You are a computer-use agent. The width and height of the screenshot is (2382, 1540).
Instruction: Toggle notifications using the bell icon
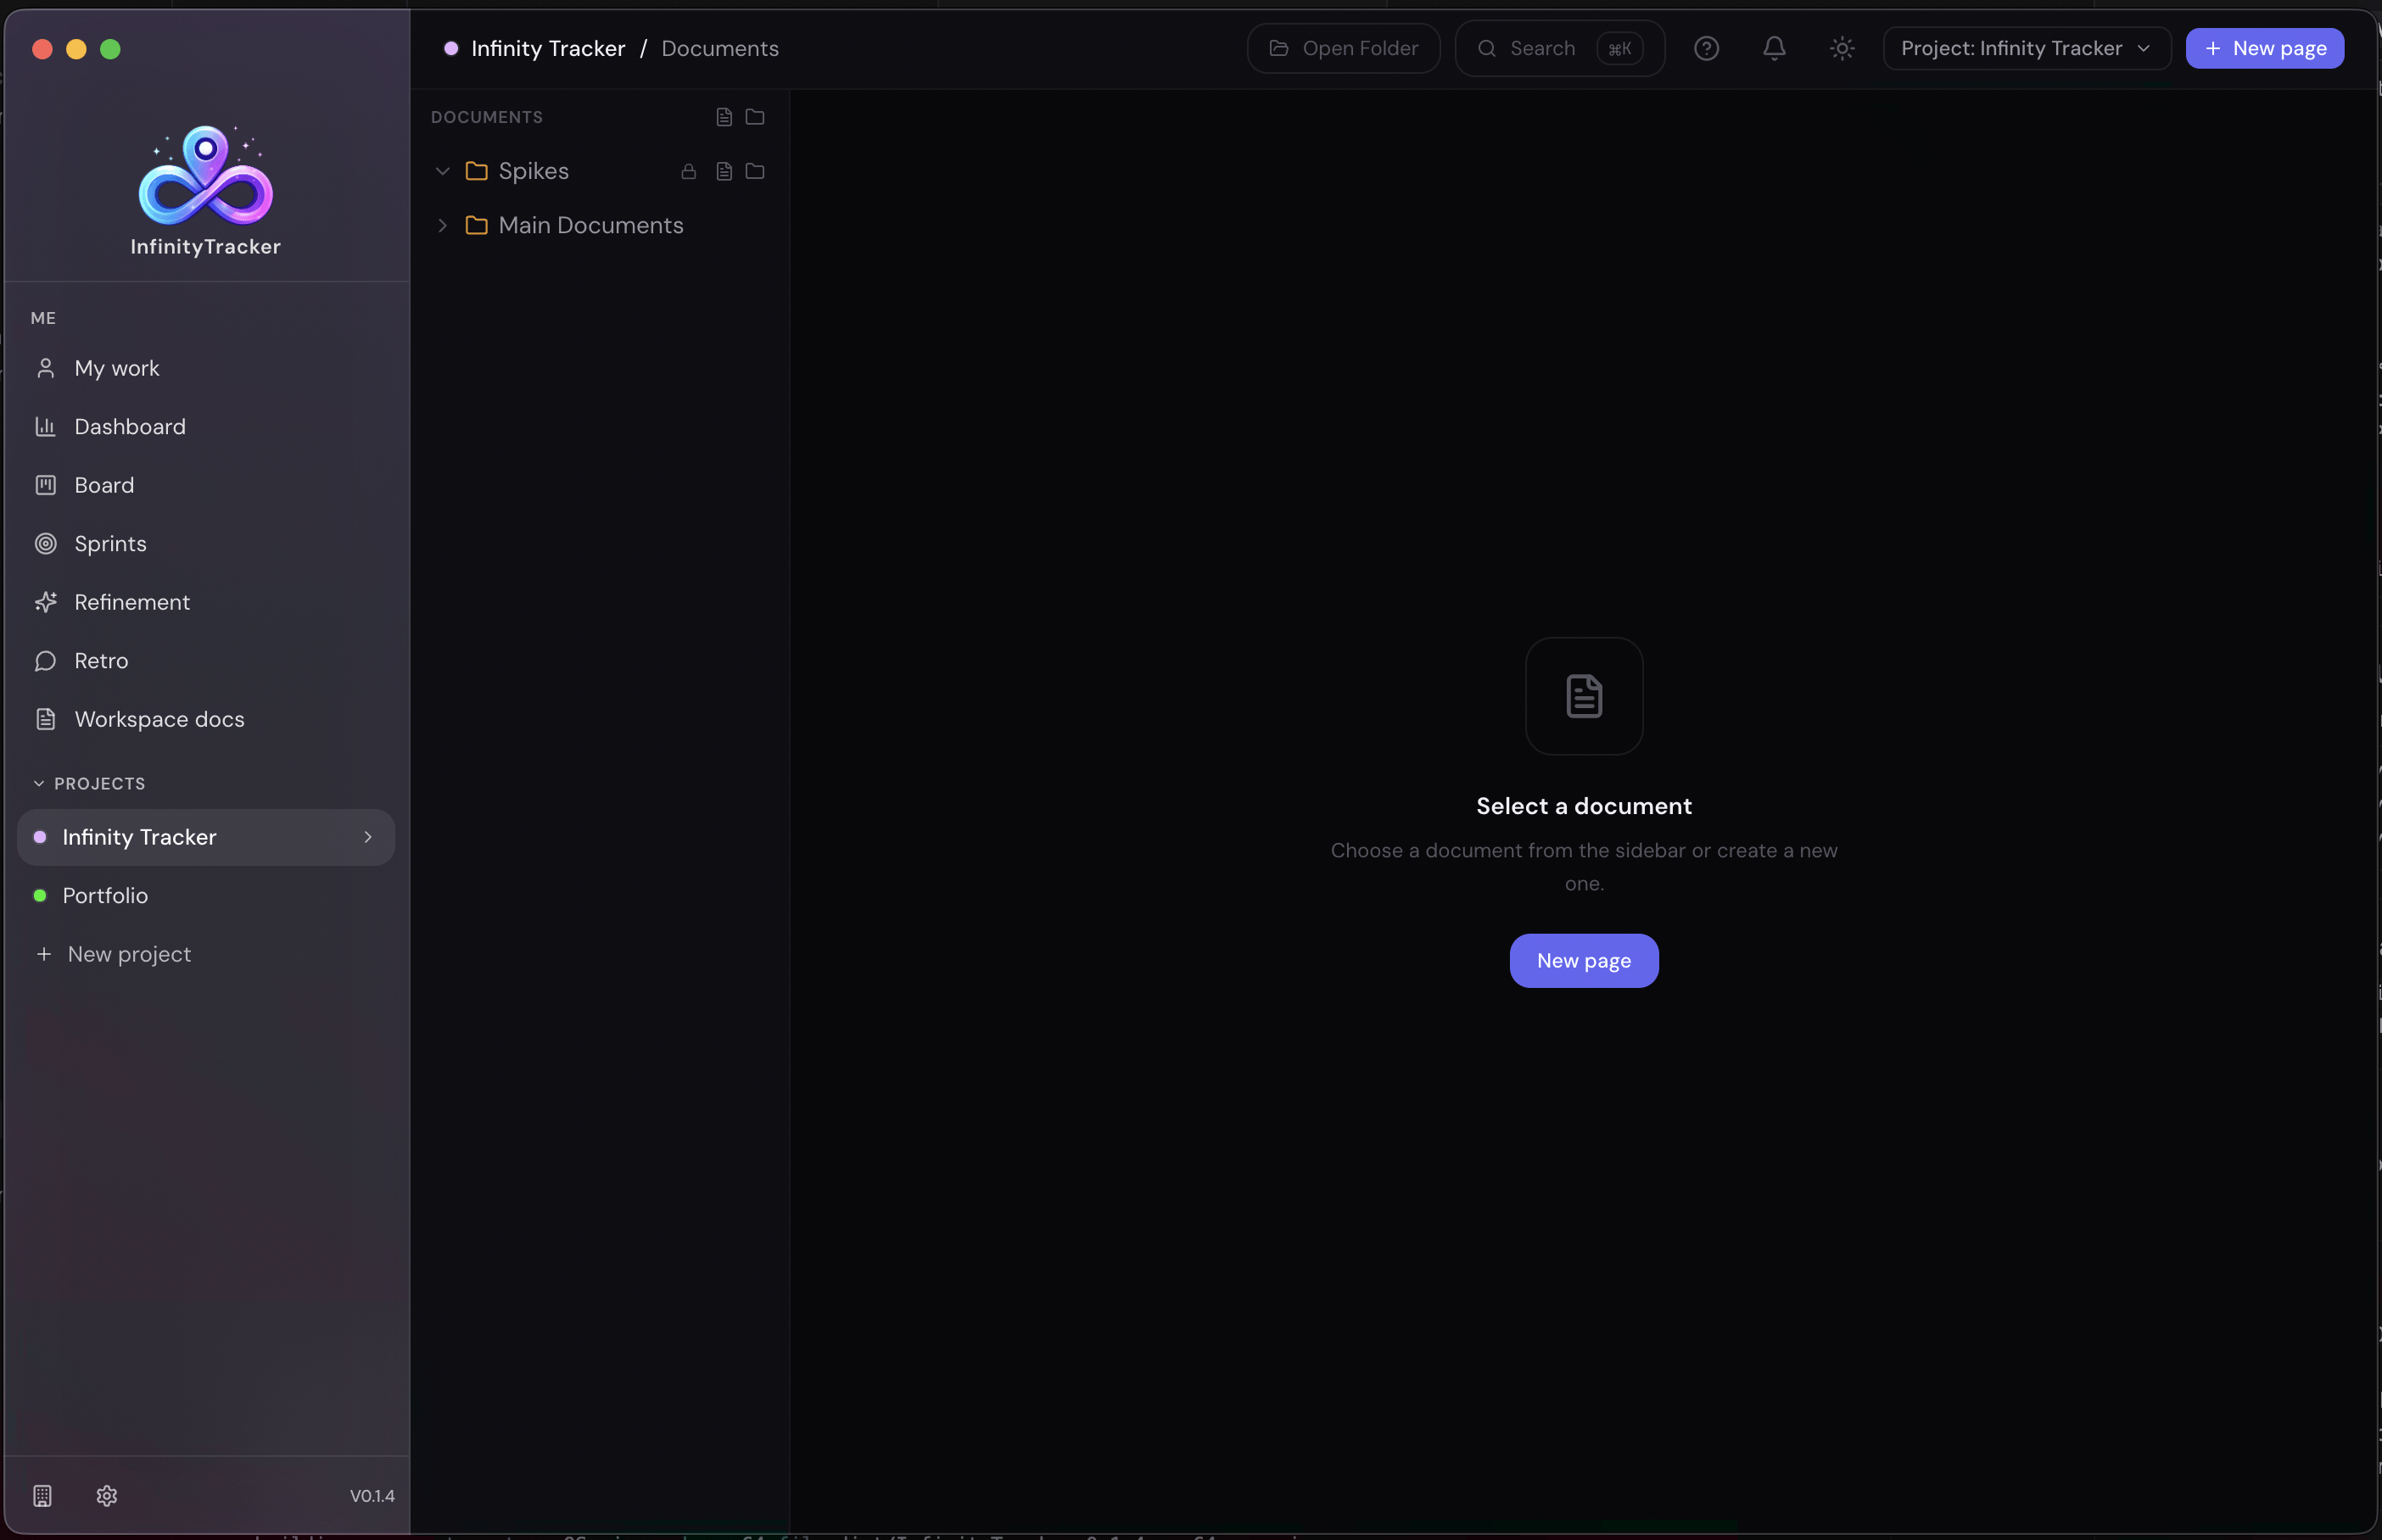tap(1774, 48)
